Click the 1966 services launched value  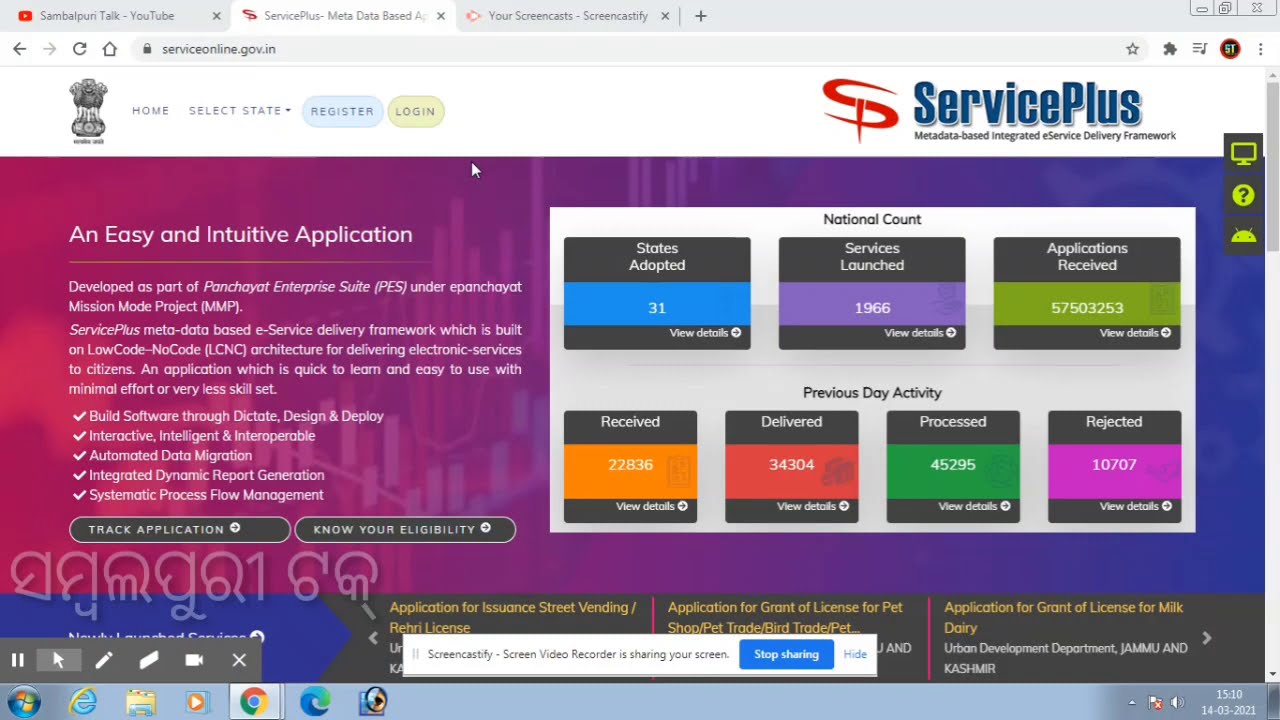click(872, 308)
